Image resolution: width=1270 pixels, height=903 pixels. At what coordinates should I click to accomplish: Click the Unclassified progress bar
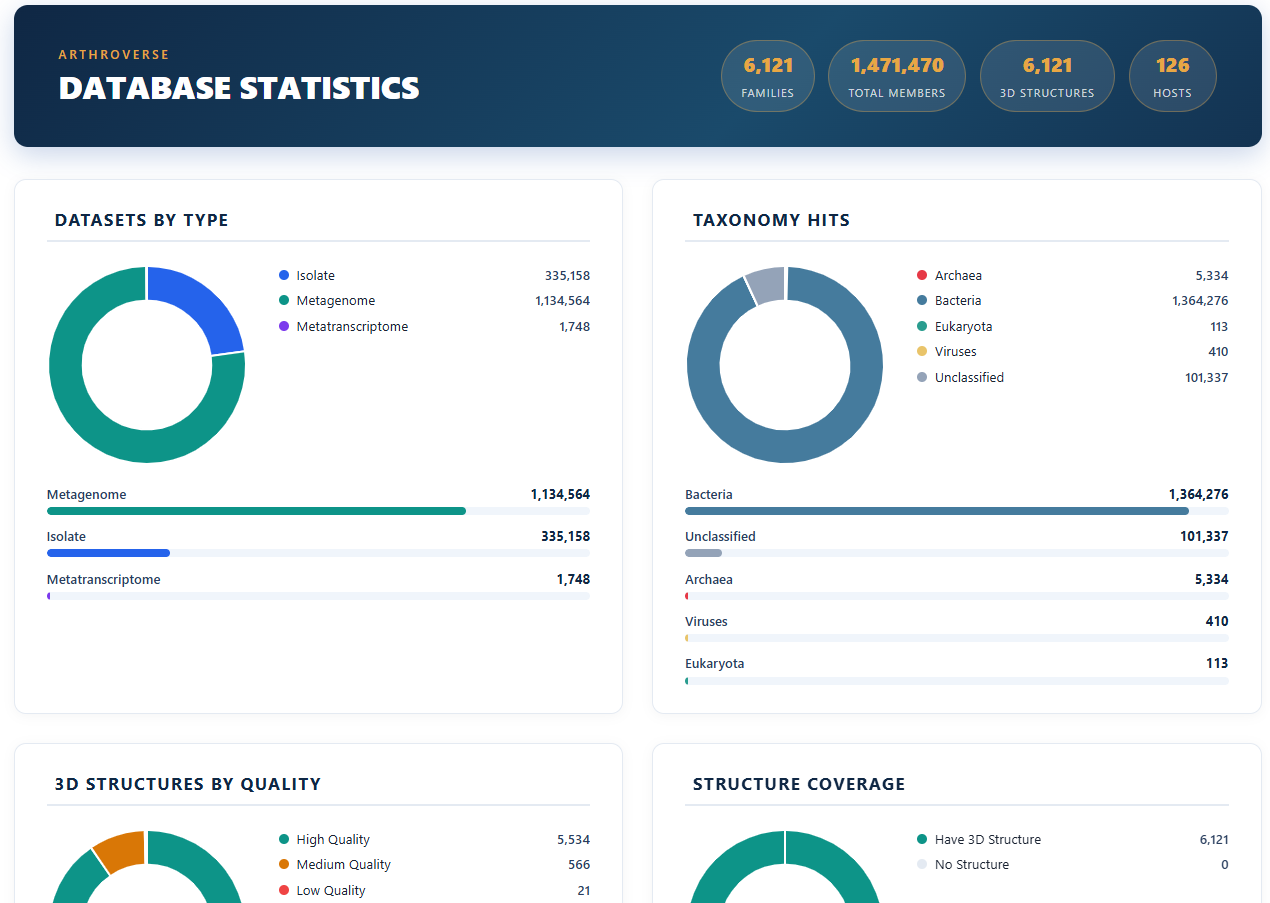point(957,553)
